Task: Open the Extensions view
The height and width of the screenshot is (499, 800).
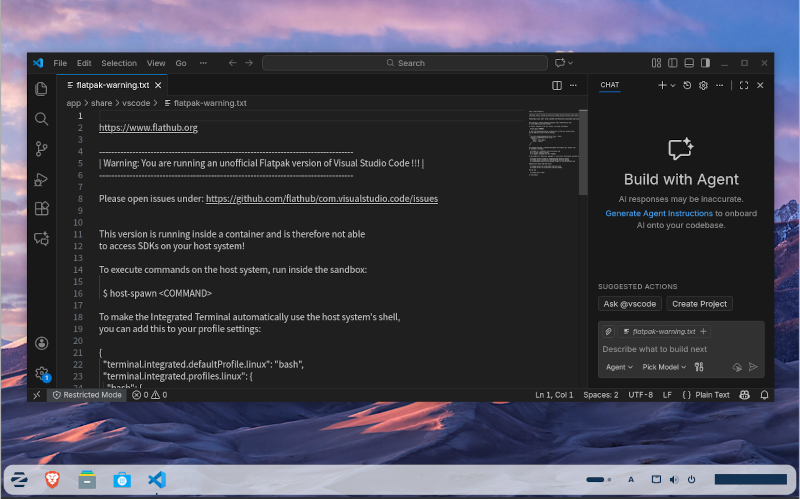Action: [x=41, y=209]
